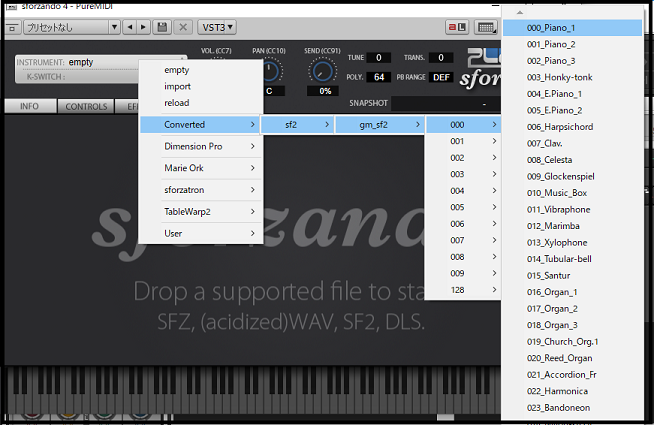Screen dimensions: 654x425
Task: Click the TRANS. value field
Action: [x=441, y=58]
